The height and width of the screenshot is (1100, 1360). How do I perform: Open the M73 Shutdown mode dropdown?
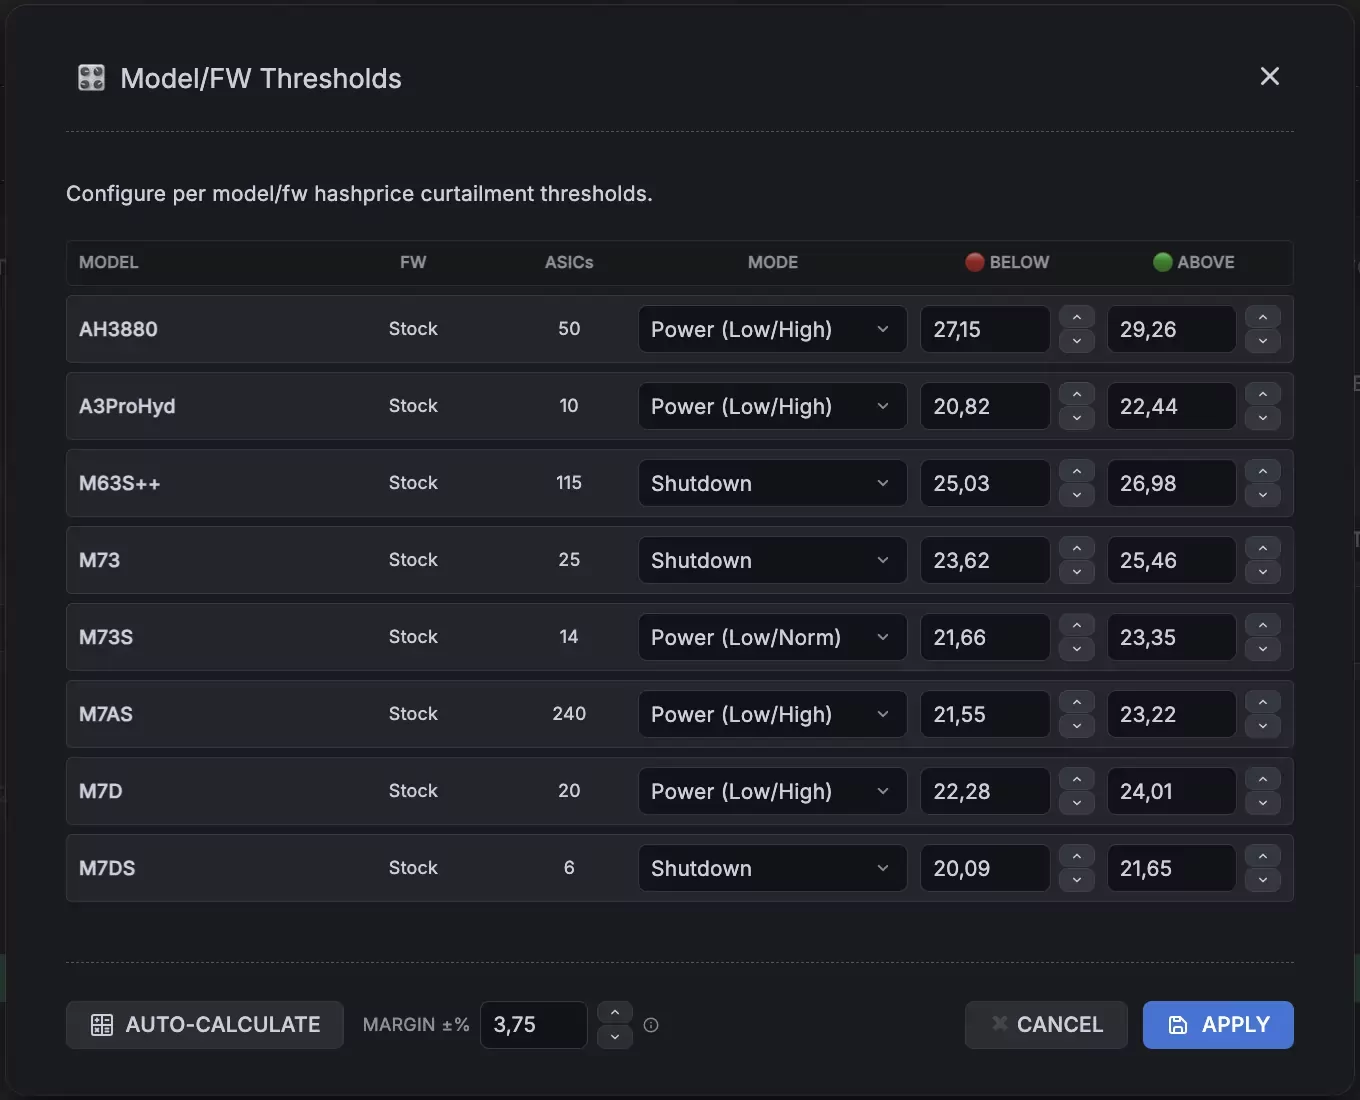point(772,560)
